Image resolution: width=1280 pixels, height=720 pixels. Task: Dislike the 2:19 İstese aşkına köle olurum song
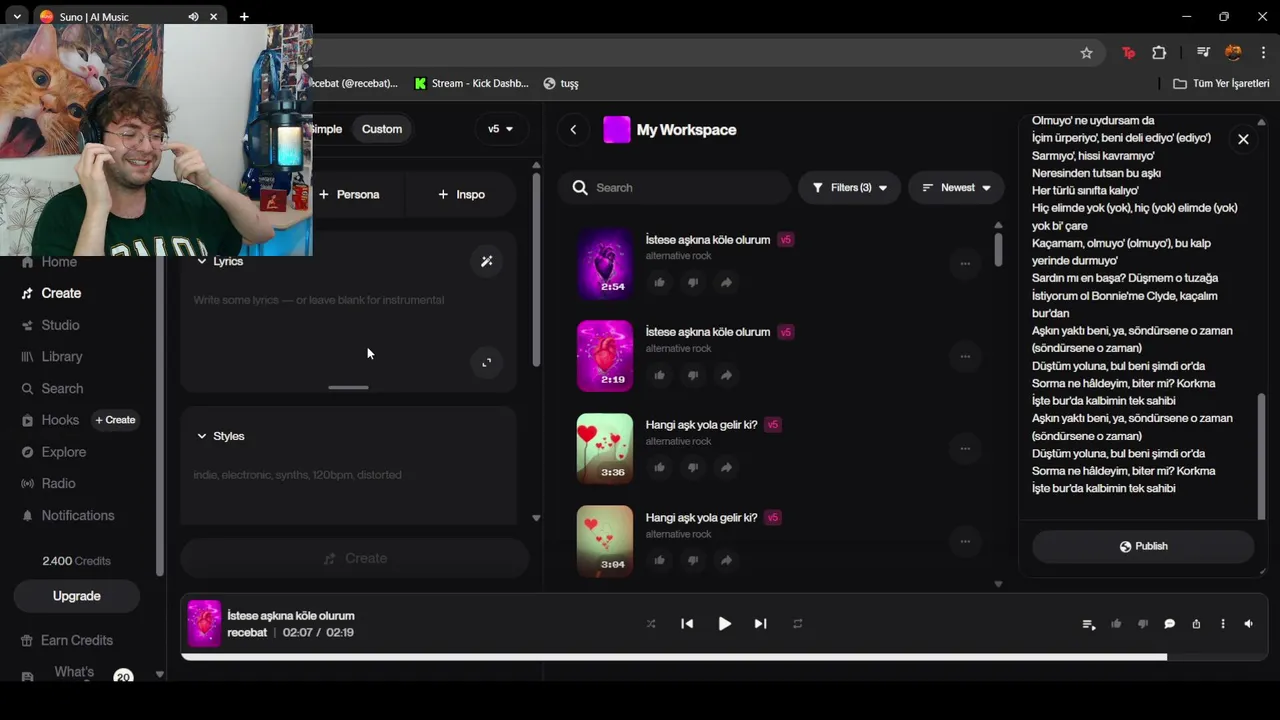click(x=693, y=375)
